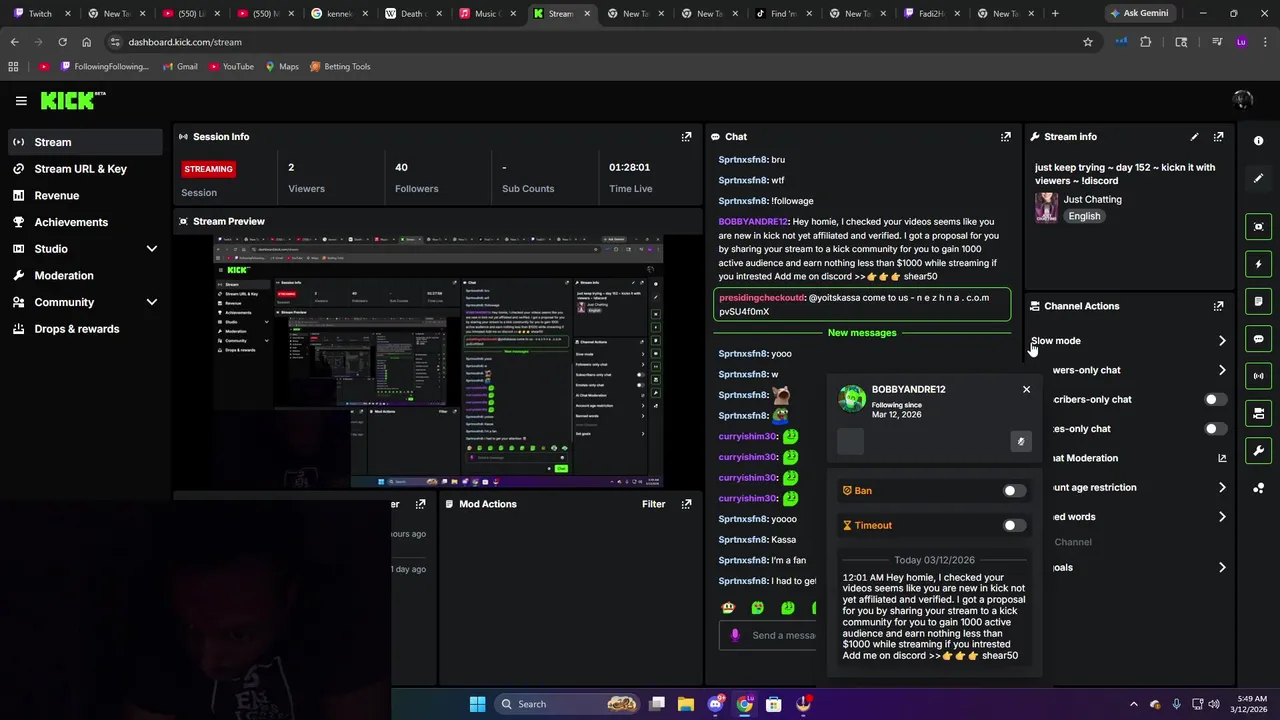Click username presidingcheckoutd in chat
Screen dimensions: 1280x720
click(x=761, y=298)
